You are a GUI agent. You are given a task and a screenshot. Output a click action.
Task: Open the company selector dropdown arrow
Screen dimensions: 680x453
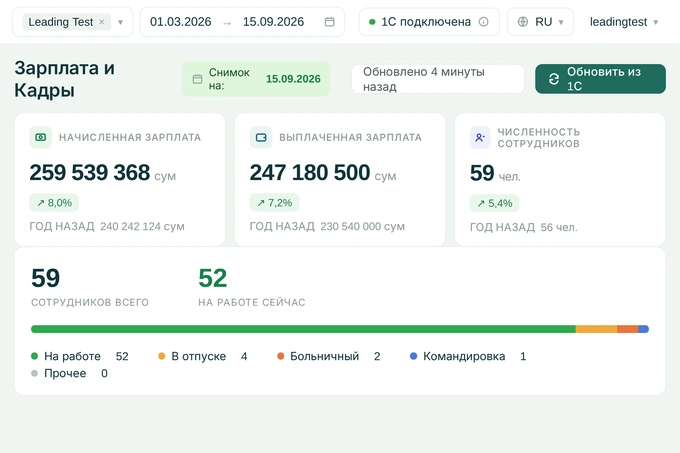pyautogui.click(x=121, y=22)
